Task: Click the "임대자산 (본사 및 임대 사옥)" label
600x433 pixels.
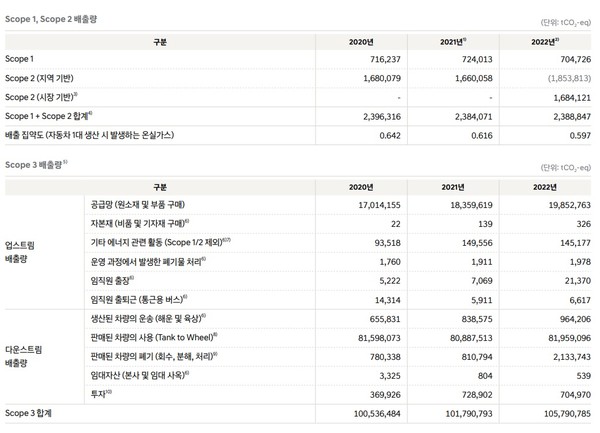Action: tap(139, 376)
